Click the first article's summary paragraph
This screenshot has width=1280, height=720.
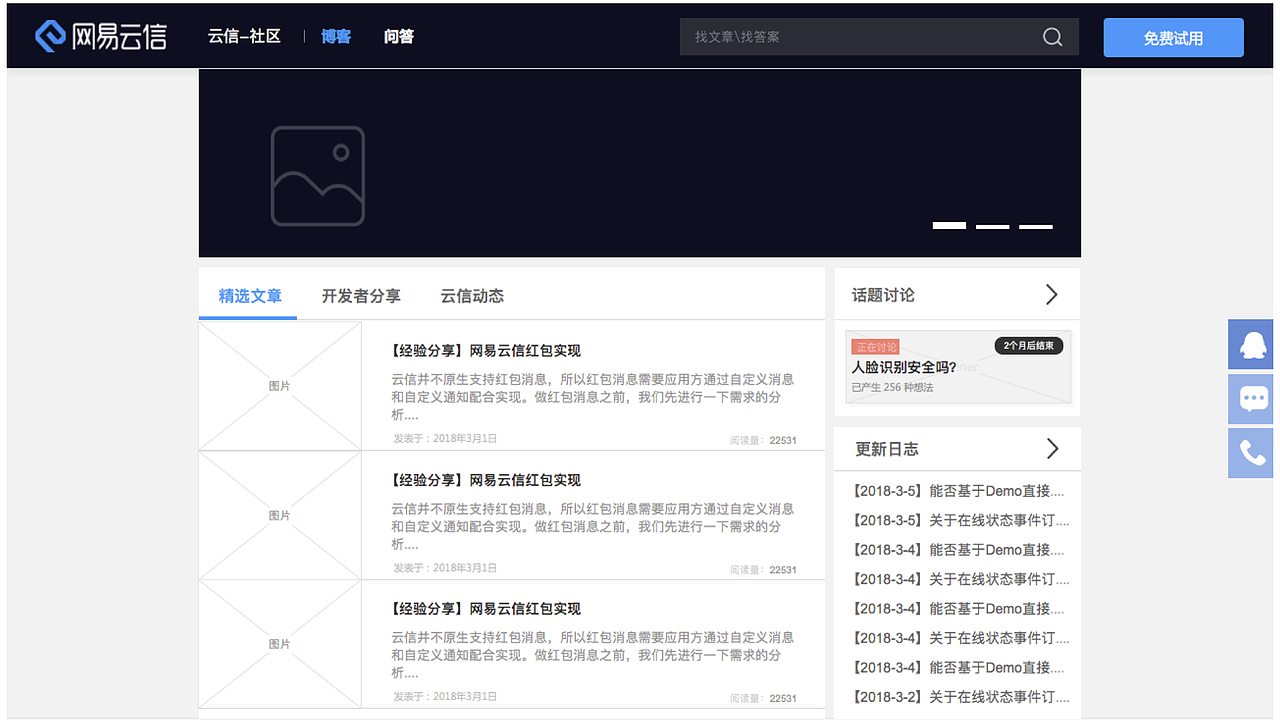[x=592, y=397]
